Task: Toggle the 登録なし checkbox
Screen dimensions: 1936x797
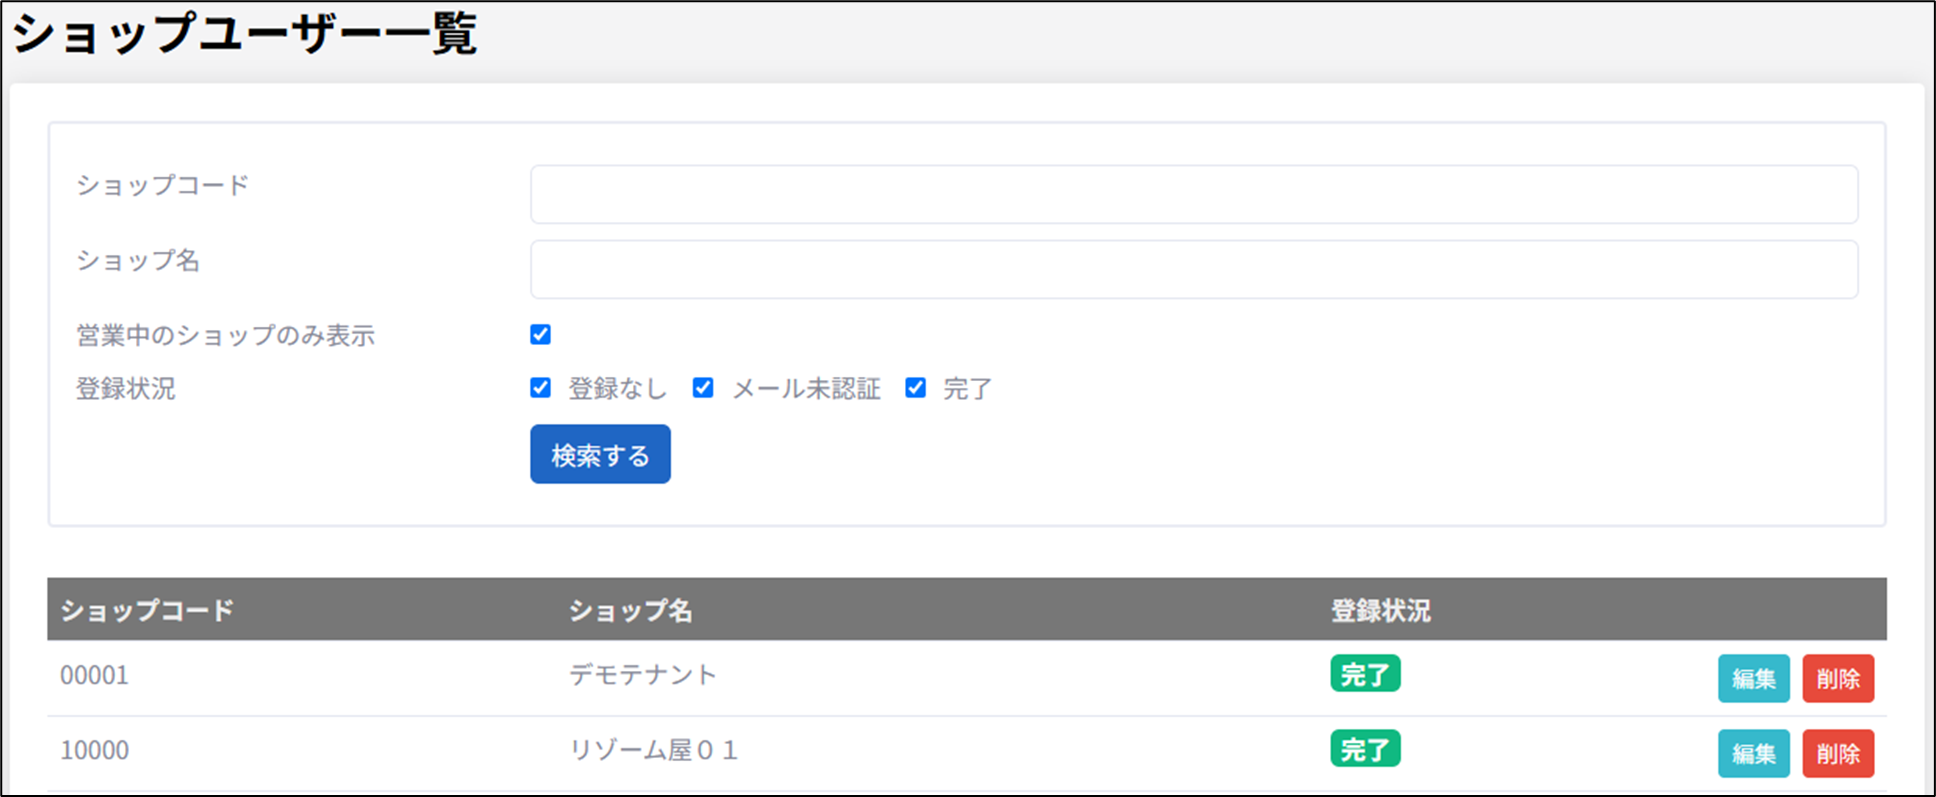Action: pyautogui.click(x=540, y=388)
